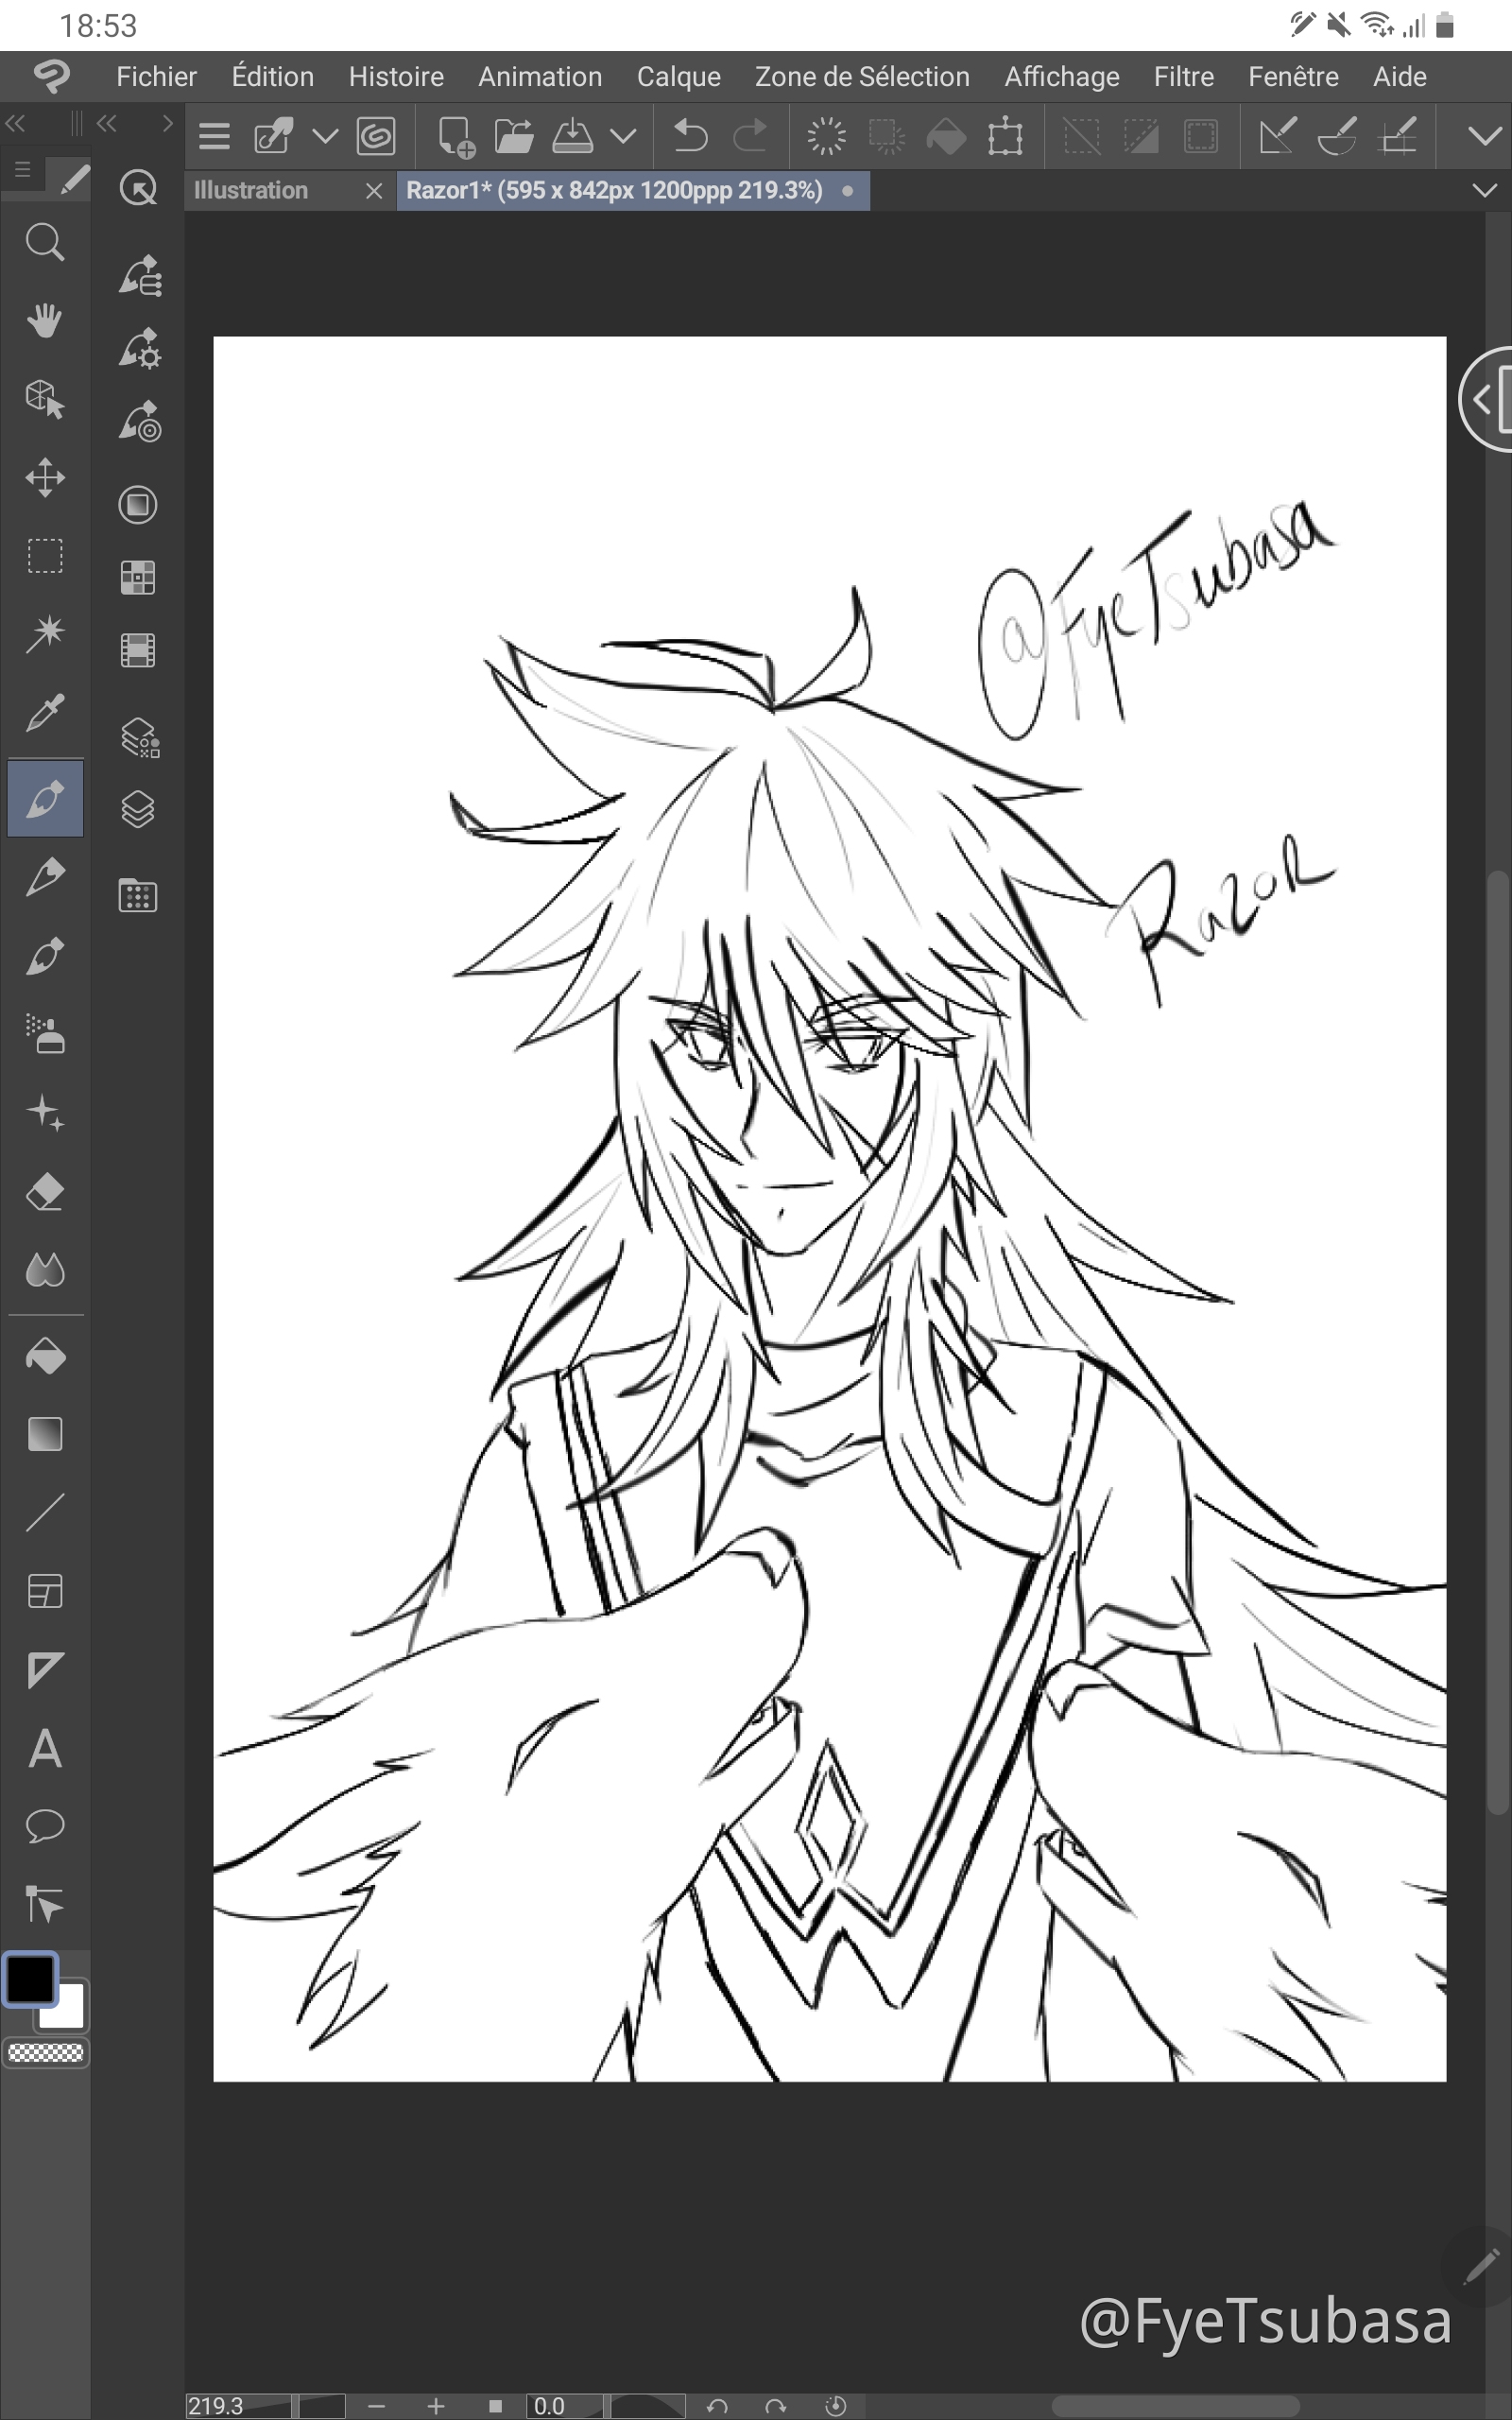Select the Brush tool

(45, 956)
